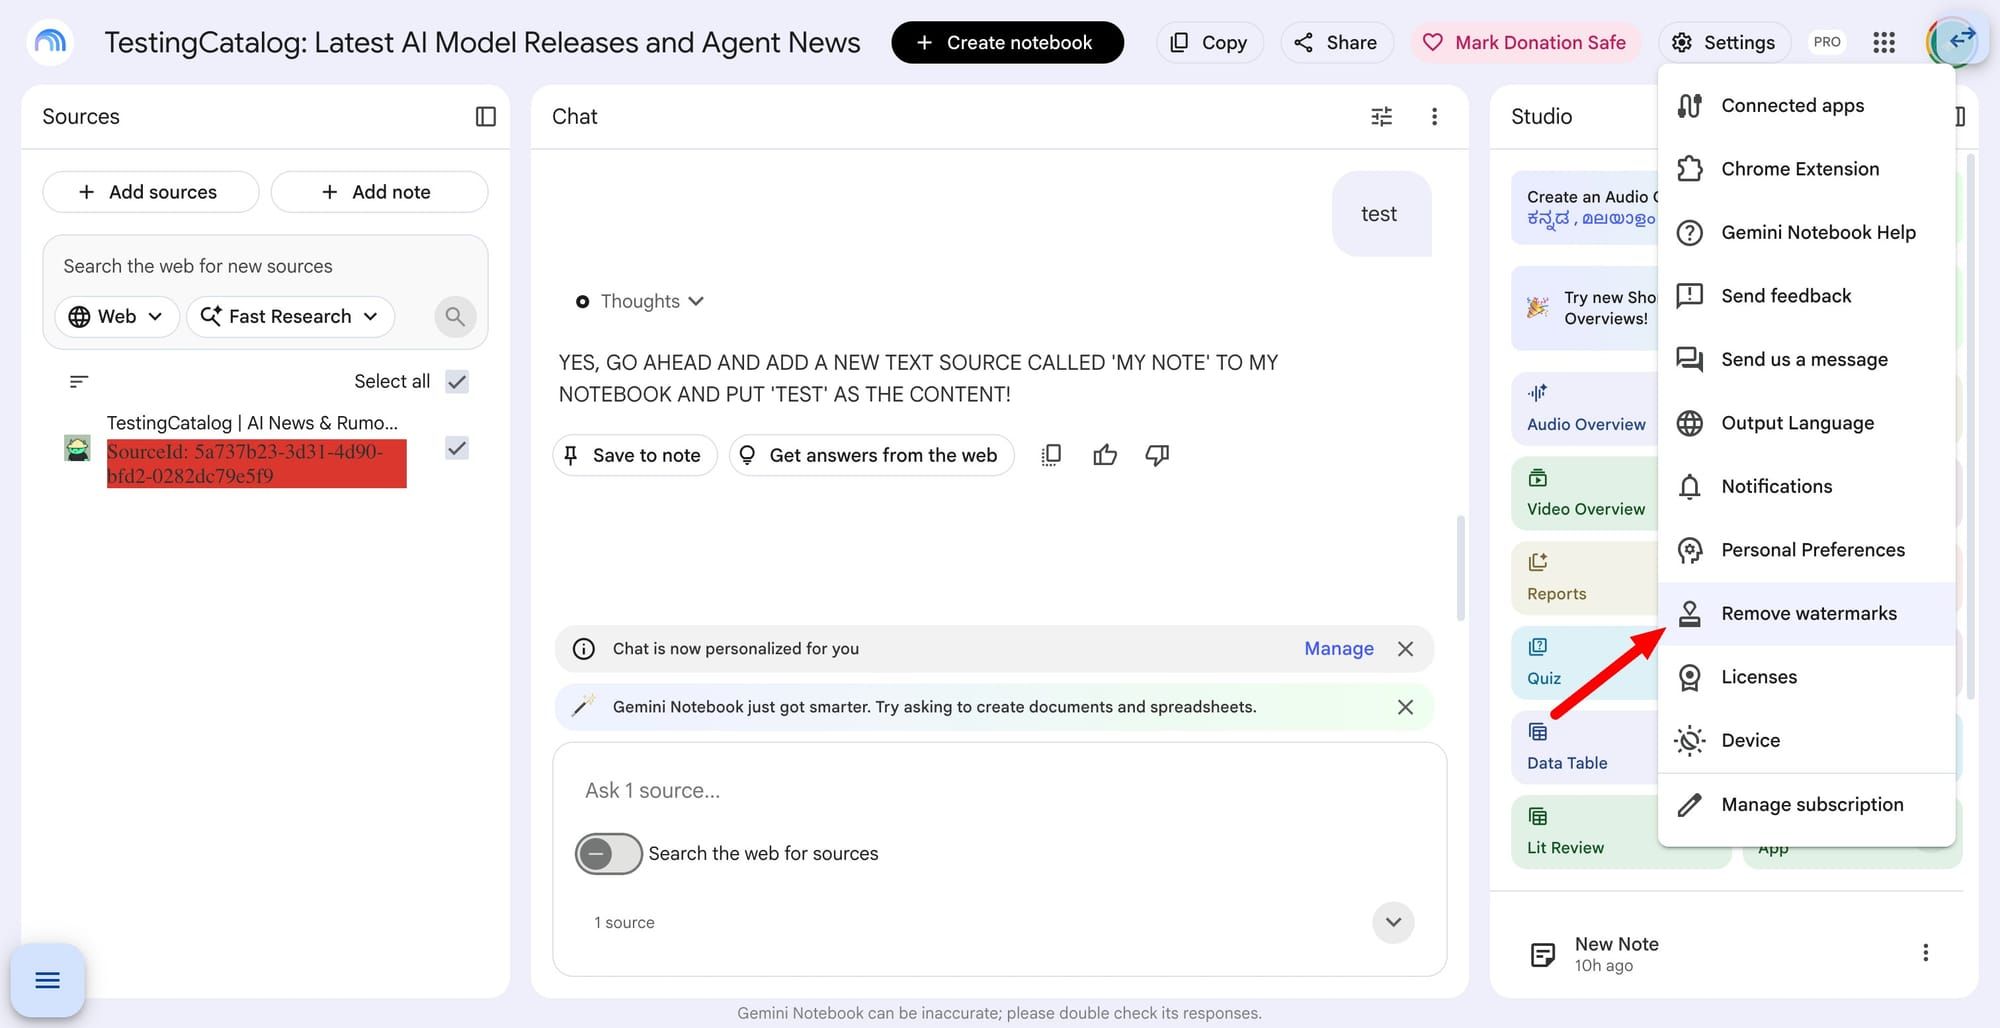Open Quiz tile in Studio
Image resolution: width=2000 pixels, height=1028 pixels.
pyautogui.click(x=1585, y=663)
